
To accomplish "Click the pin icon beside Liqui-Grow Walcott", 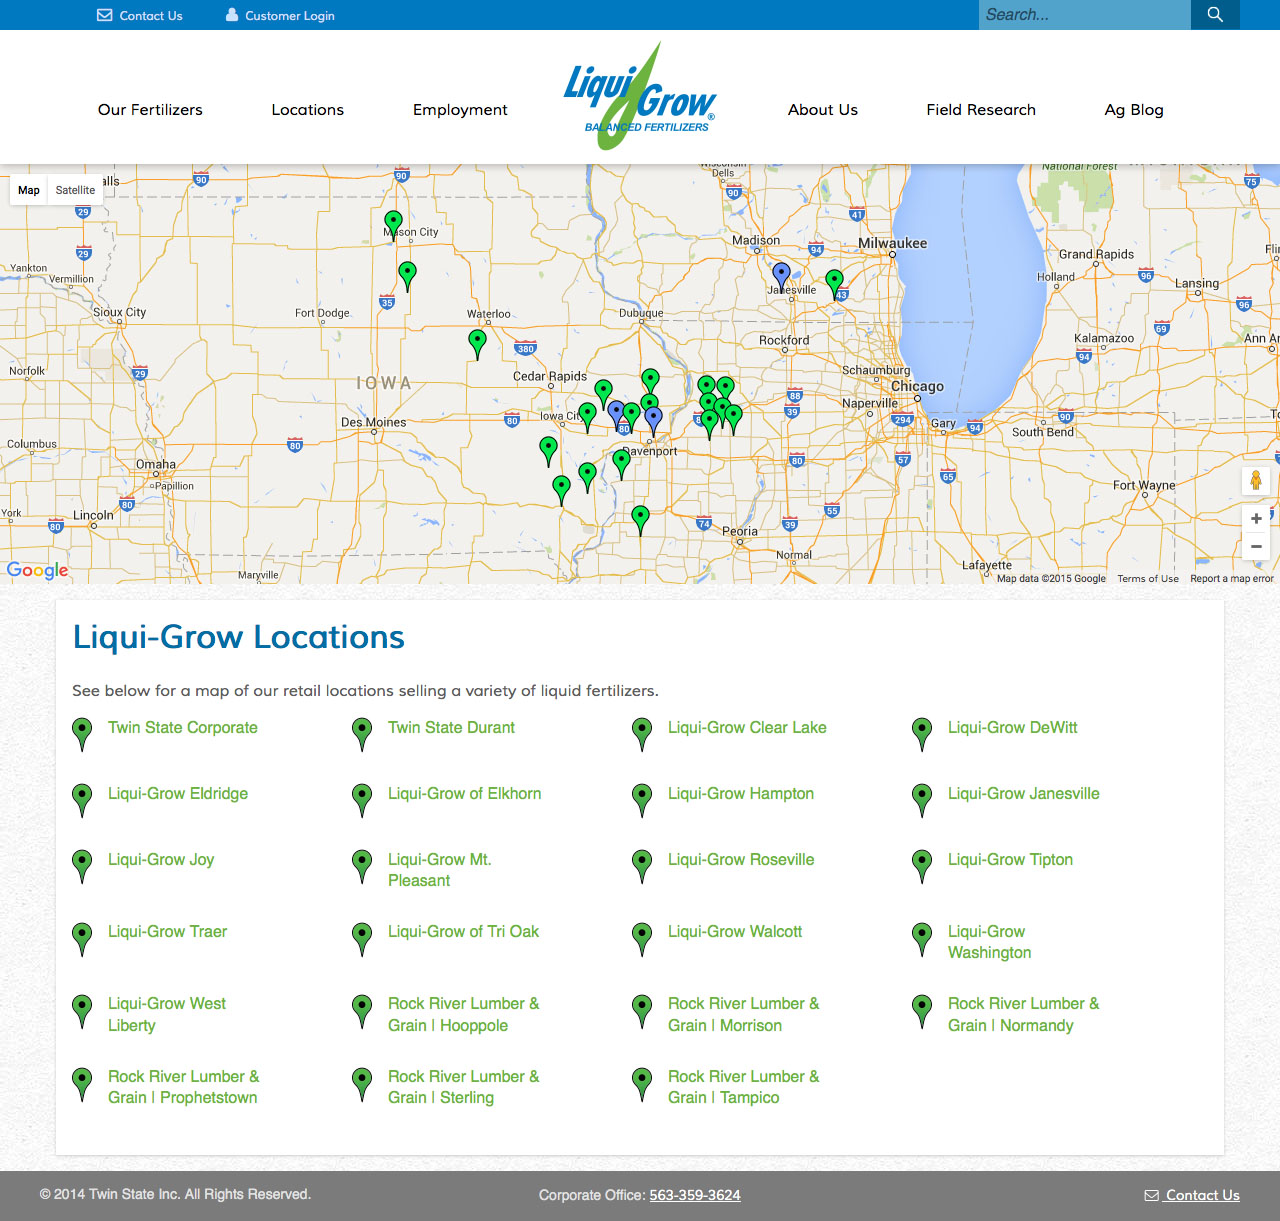I will 643,938.
